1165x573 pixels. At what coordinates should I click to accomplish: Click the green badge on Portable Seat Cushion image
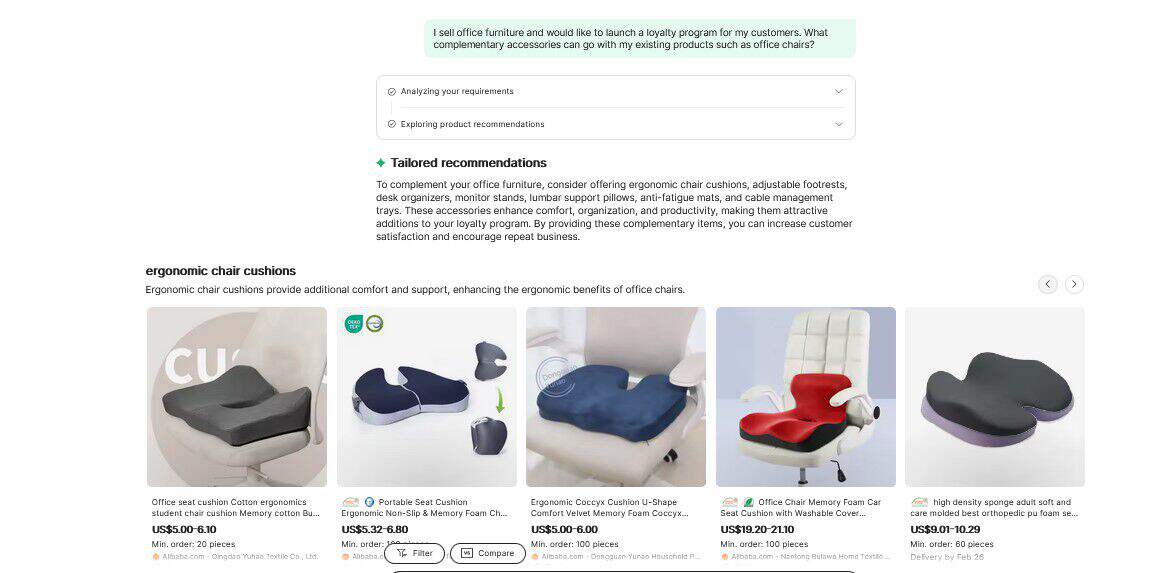tap(354, 324)
